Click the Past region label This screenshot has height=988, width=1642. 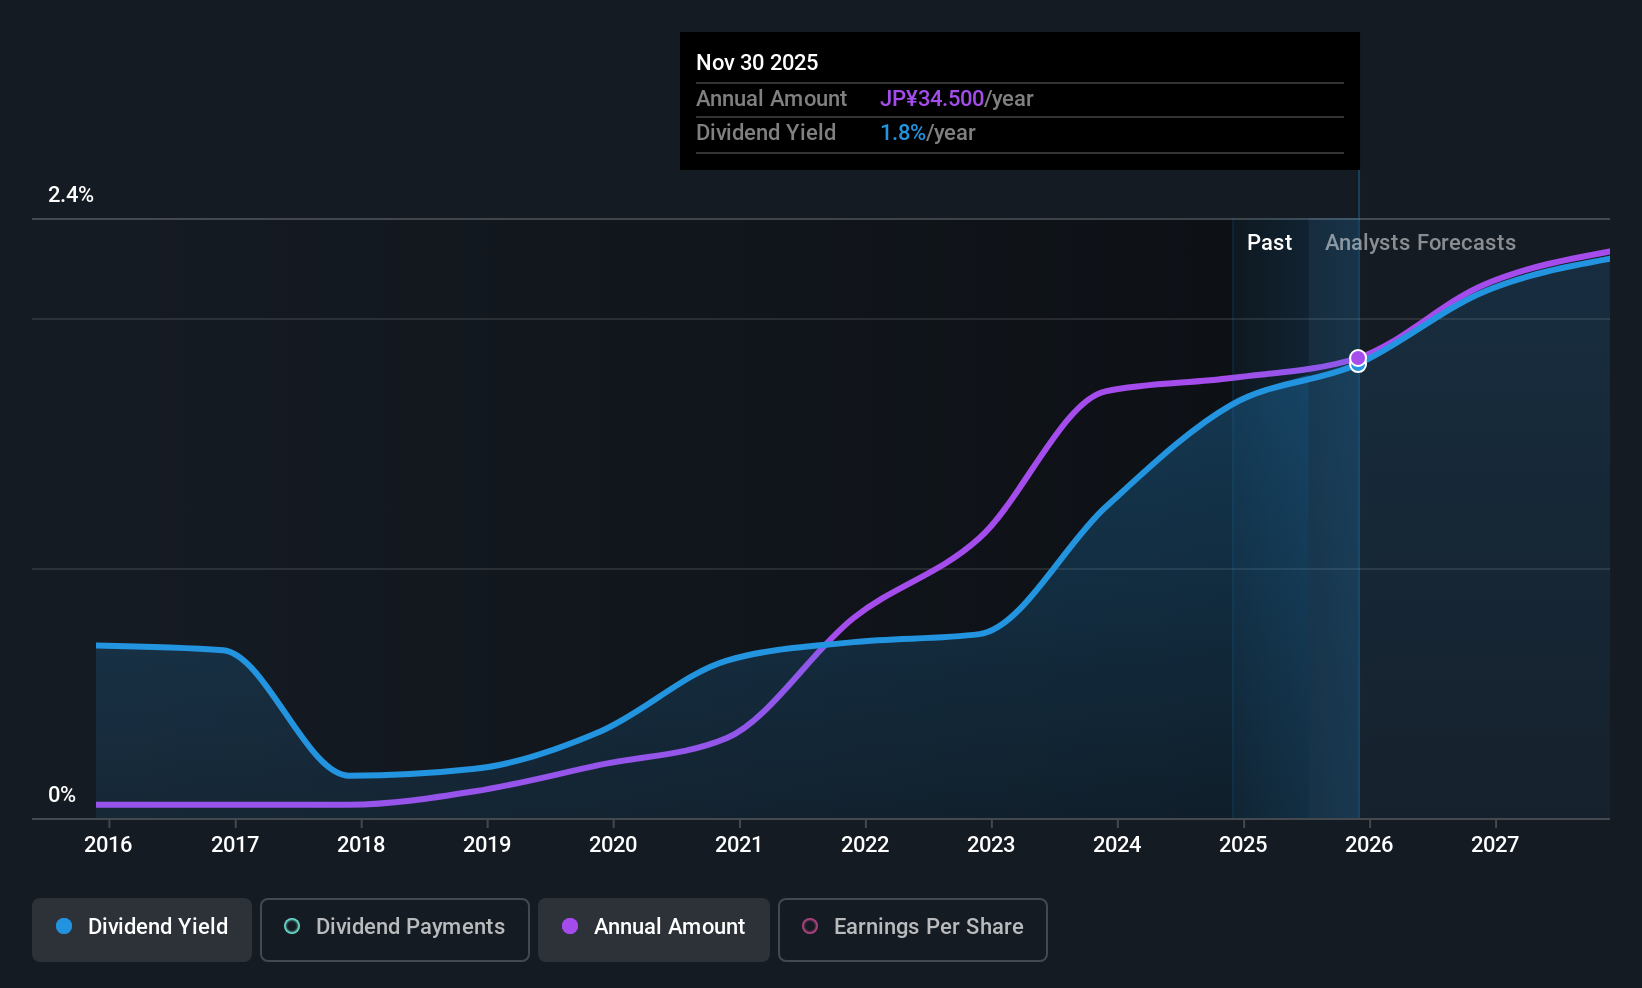pos(1269,242)
